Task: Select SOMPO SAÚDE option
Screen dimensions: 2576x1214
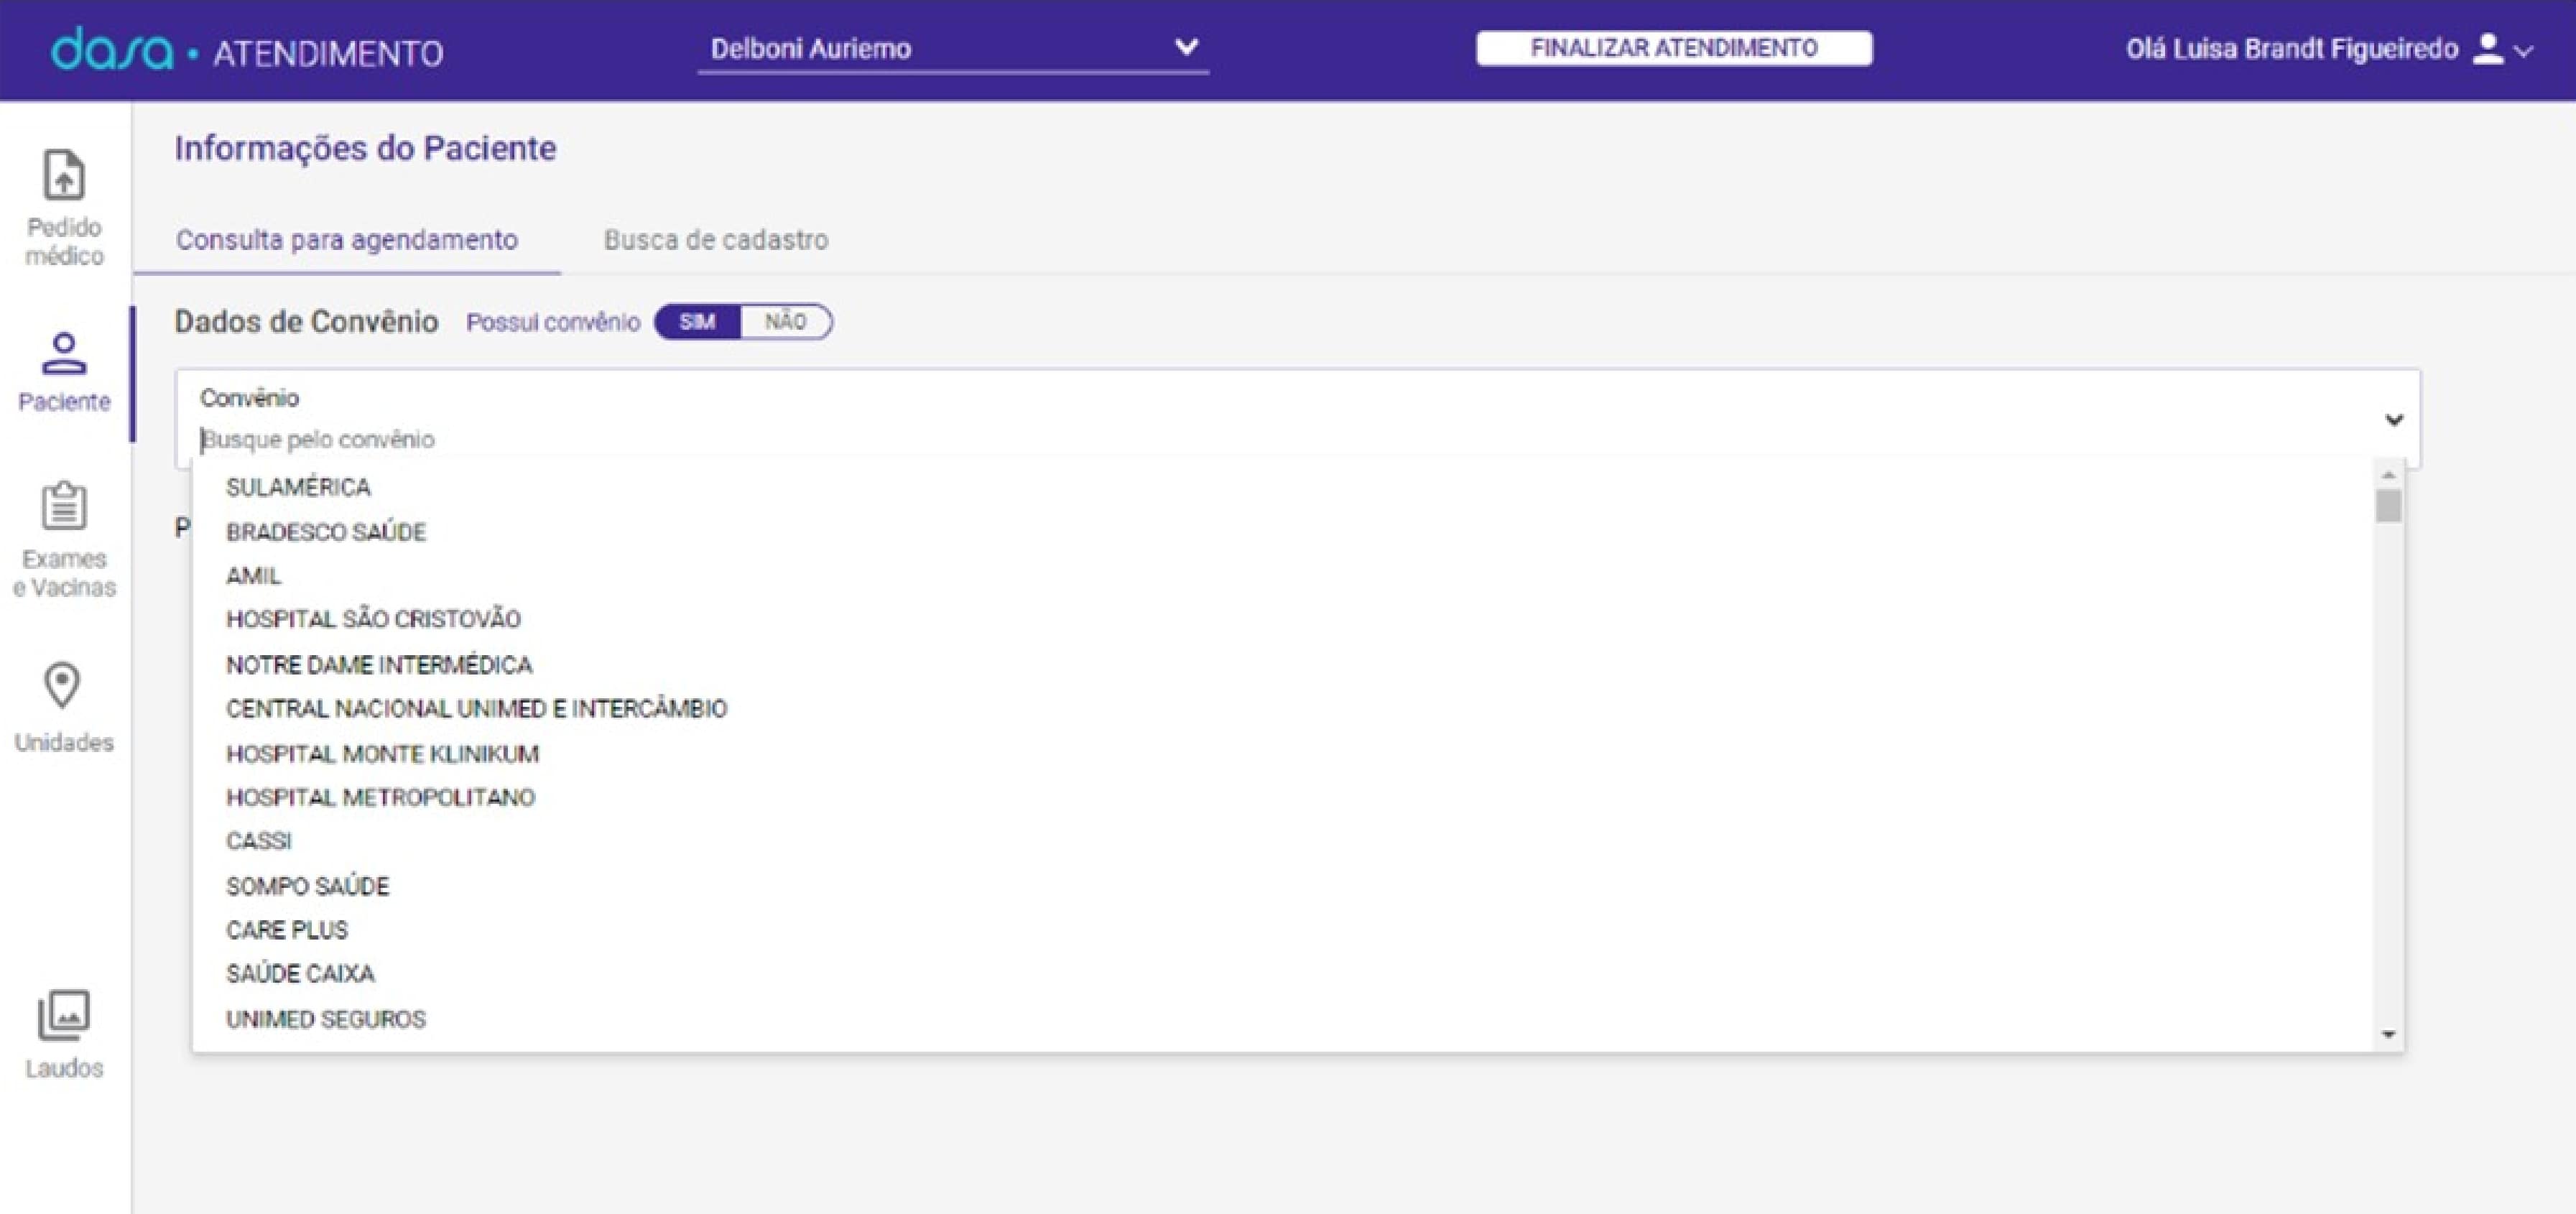Action: click(1283, 886)
